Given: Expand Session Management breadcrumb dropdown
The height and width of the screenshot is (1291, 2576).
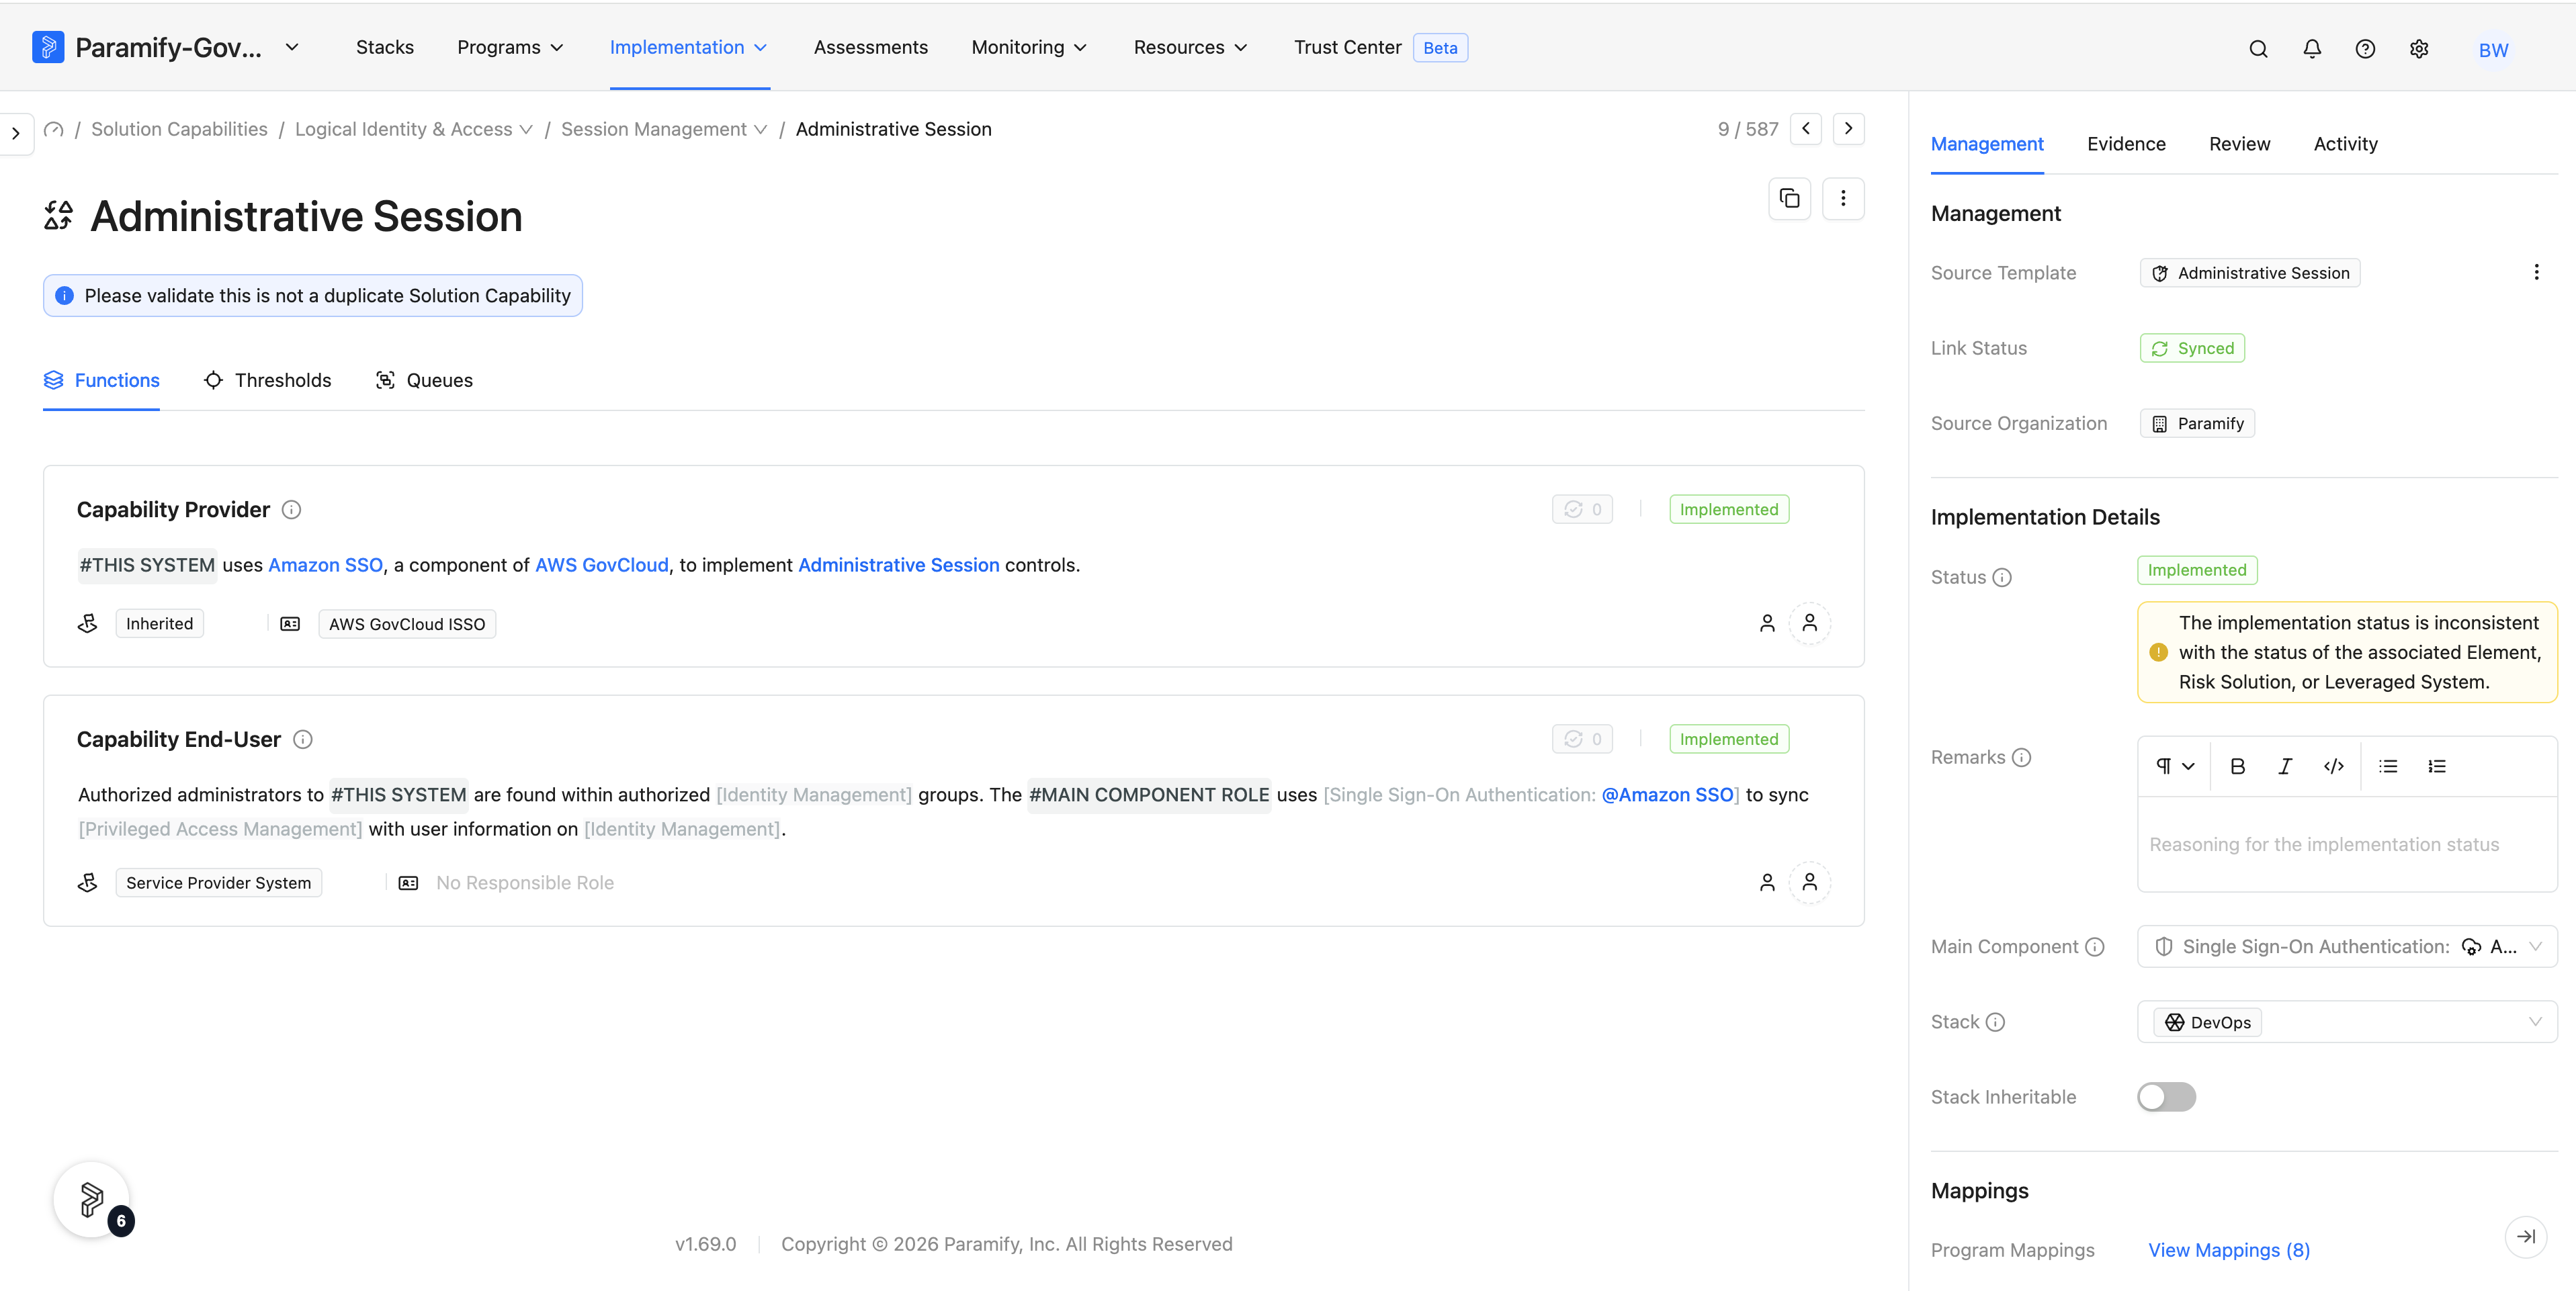Looking at the screenshot, I should coord(760,130).
